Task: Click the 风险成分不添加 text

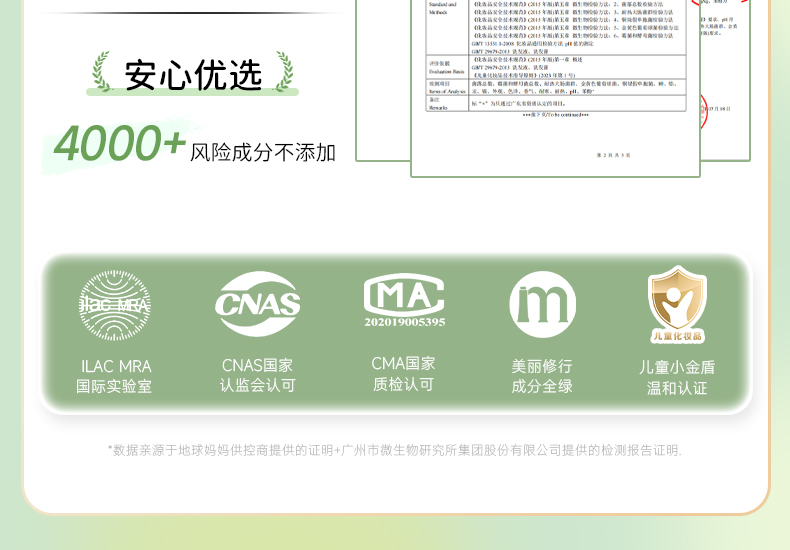Action: point(262,152)
